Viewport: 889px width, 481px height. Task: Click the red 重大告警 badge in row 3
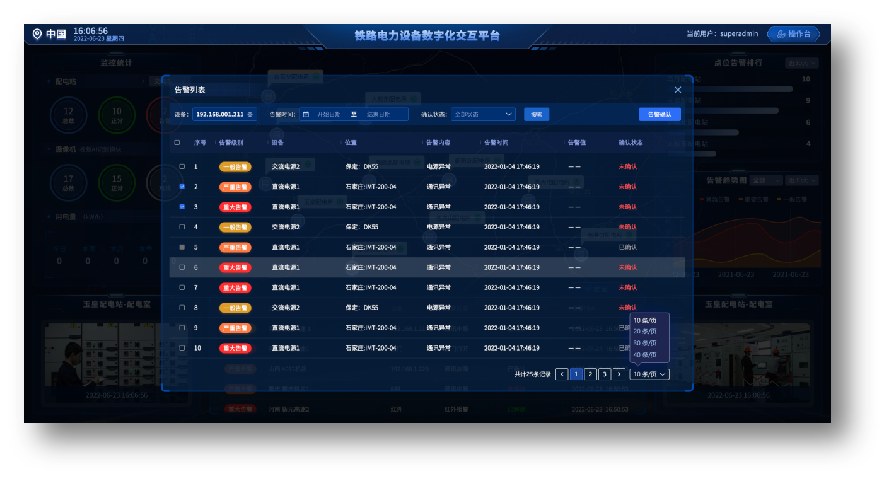(x=234, y=207)
